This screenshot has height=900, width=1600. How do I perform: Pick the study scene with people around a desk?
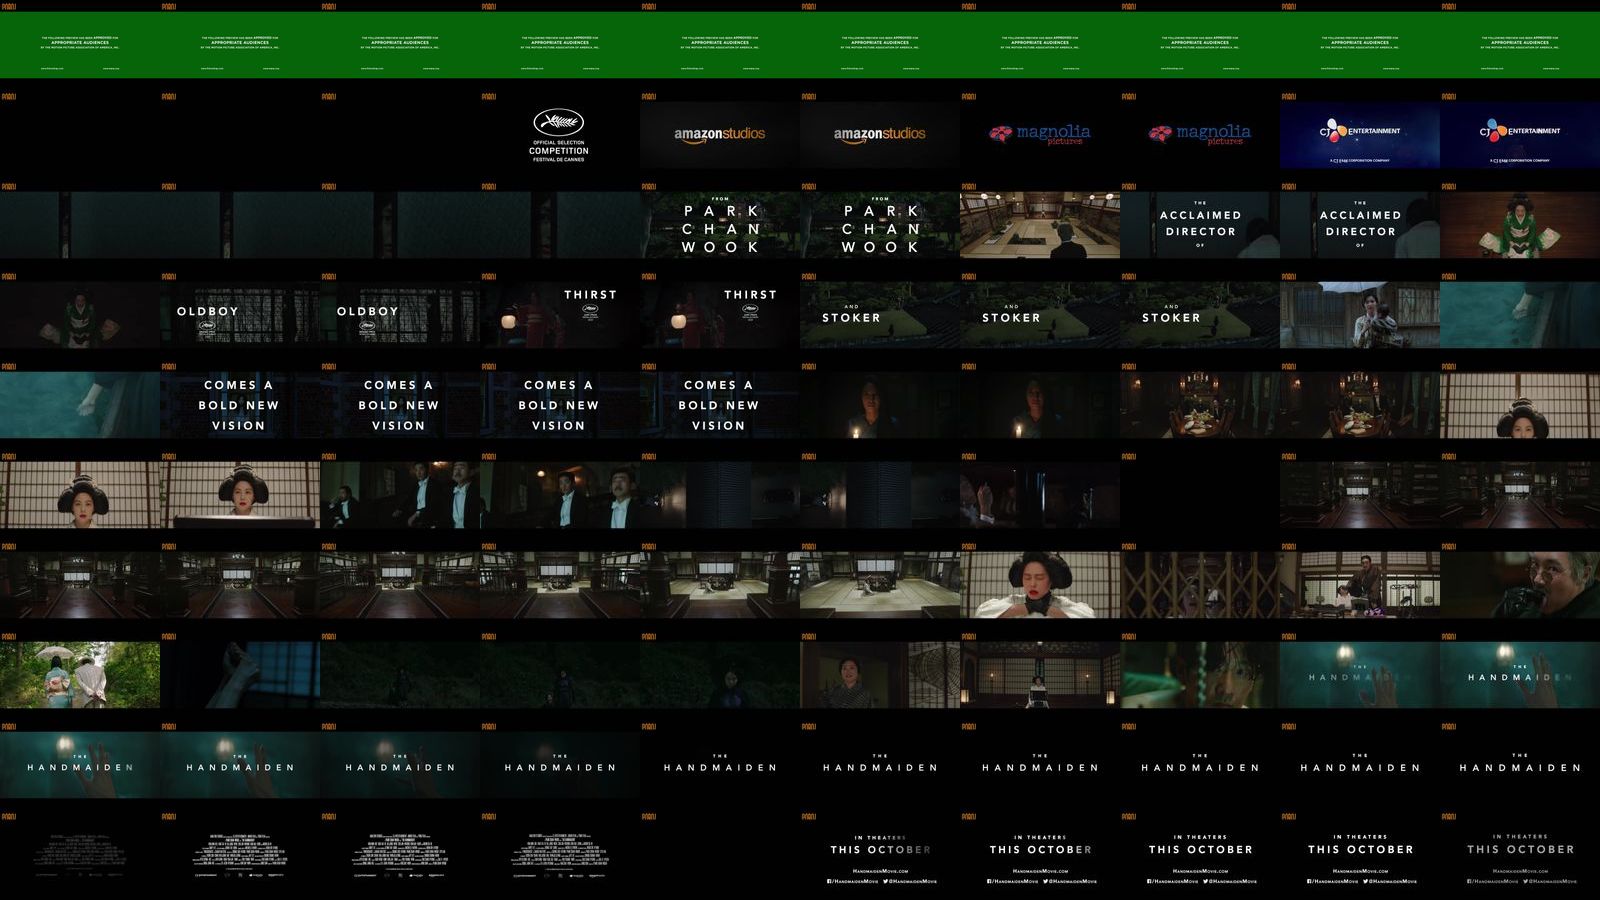1359,585
